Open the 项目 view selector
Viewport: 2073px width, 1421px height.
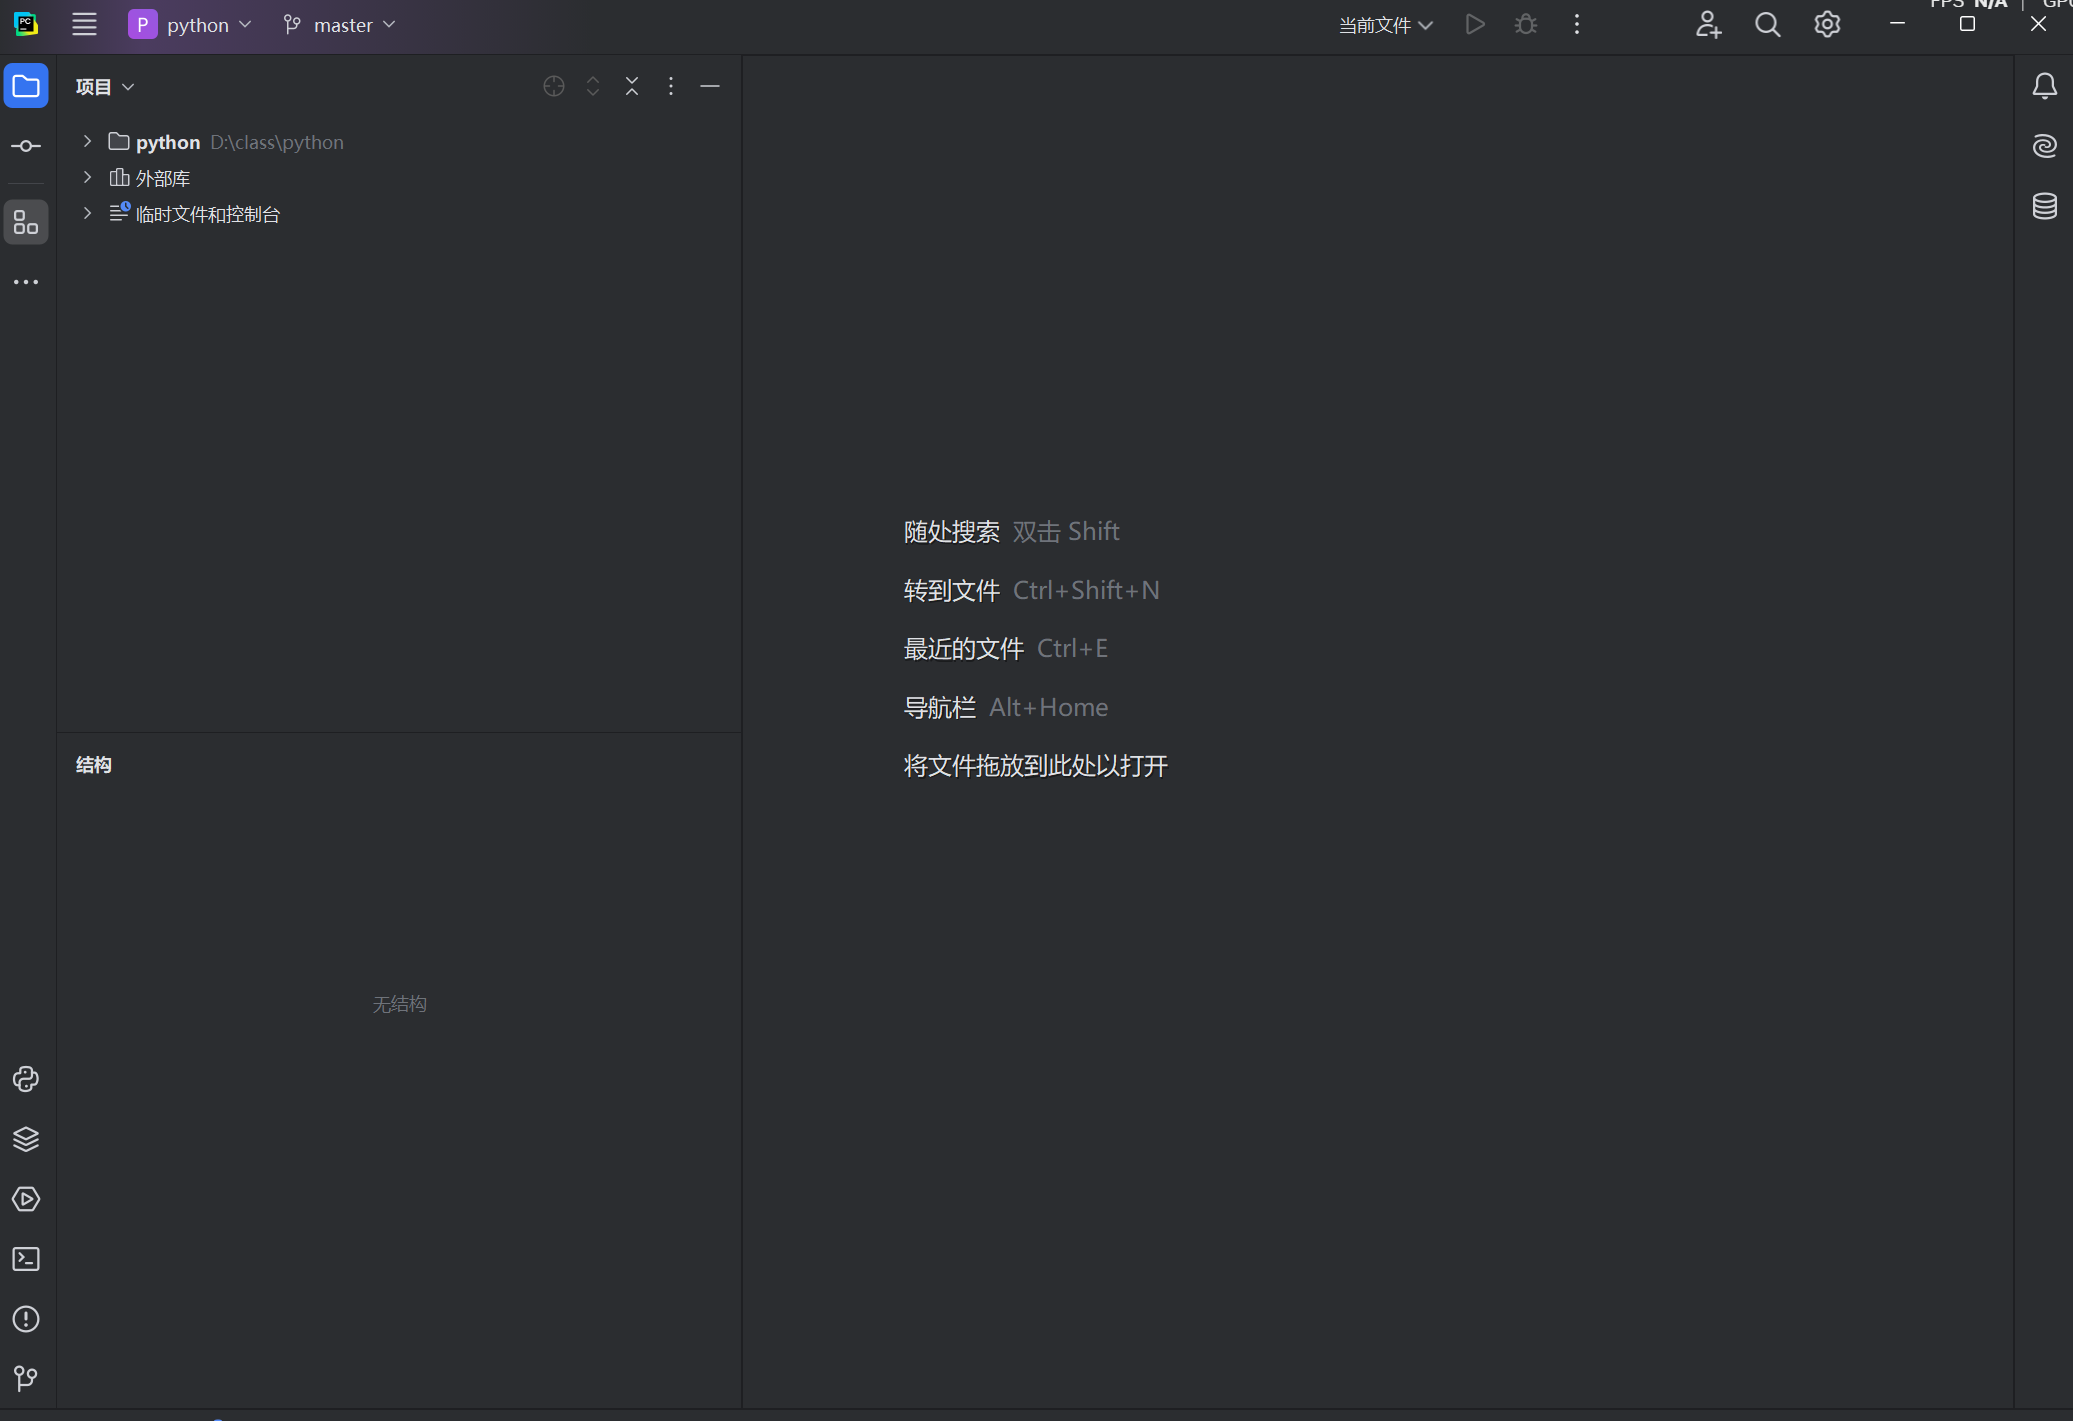104,87
